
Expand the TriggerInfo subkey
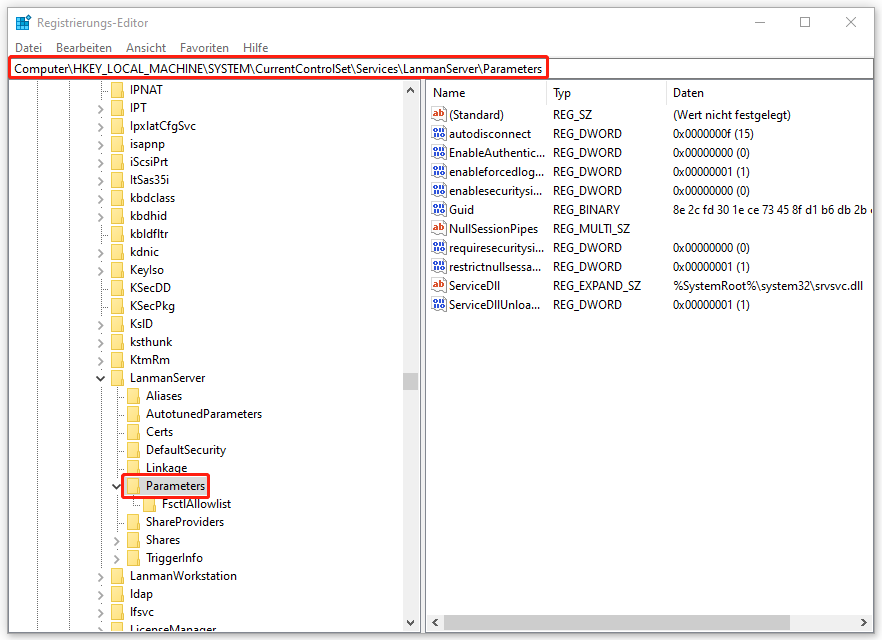[116, 559]
